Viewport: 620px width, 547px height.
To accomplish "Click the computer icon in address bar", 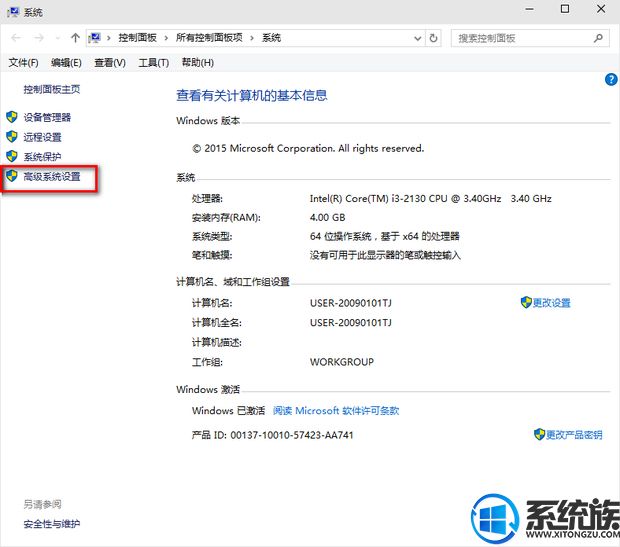I will pos(95,38).
